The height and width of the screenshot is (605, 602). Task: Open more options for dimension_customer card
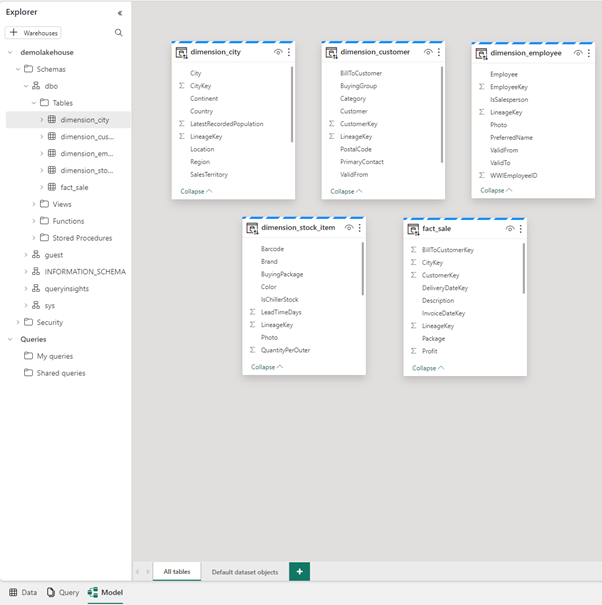tap(439, 52)
